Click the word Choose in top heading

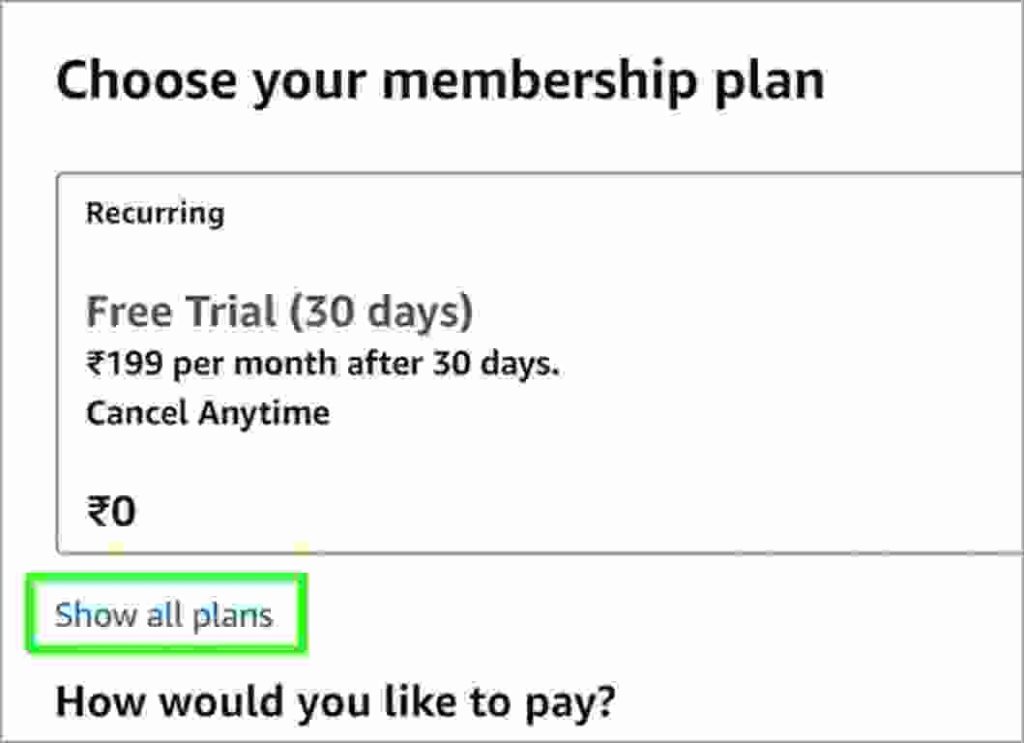146,81
